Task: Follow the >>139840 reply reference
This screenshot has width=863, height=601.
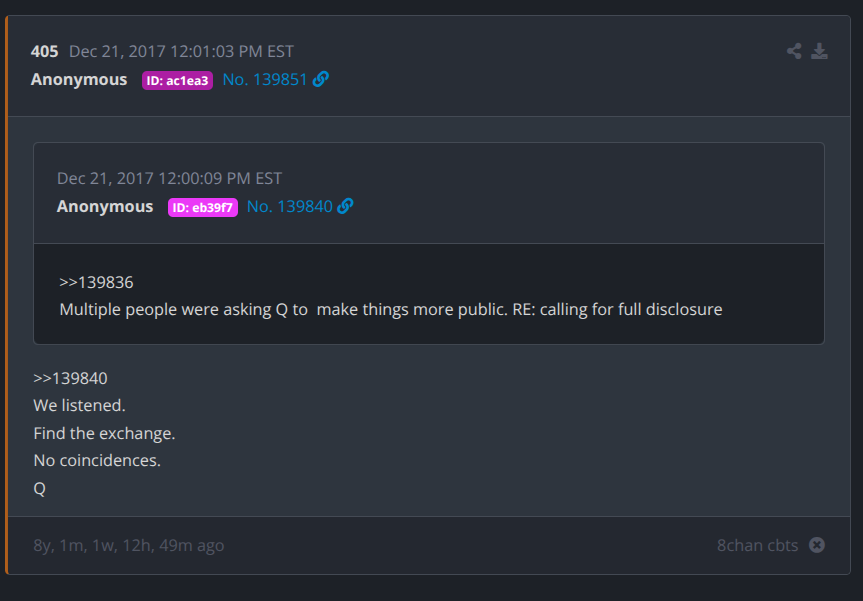Action: coord(70,379)
